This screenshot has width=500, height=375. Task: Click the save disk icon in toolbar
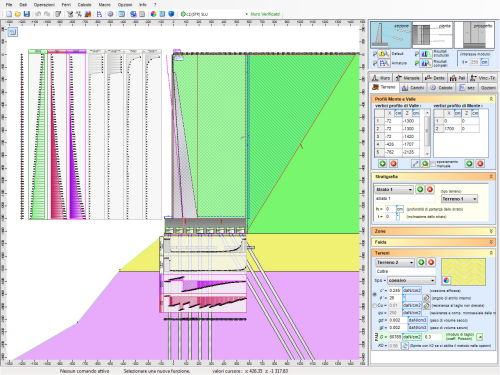[27, 14]
